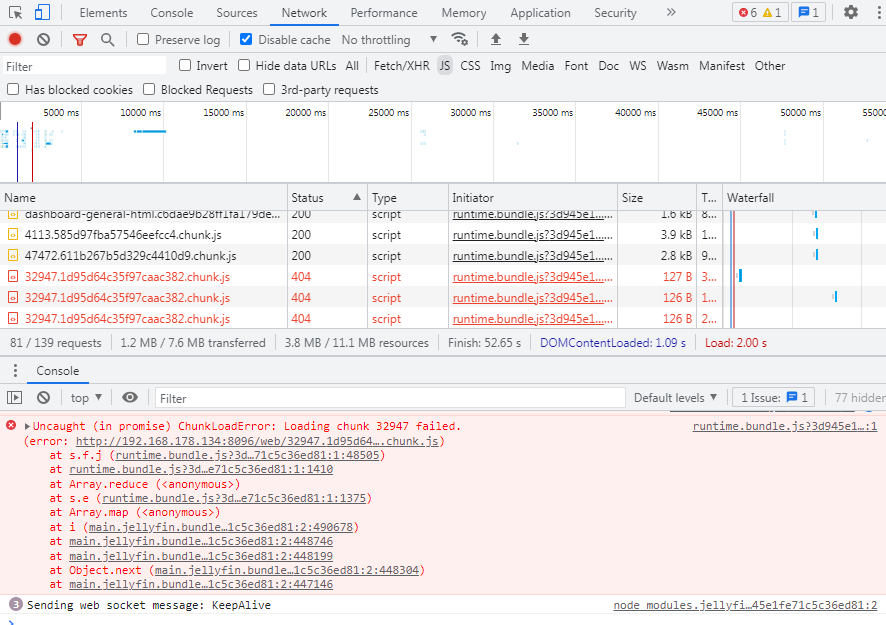Open network conditions wifi icon
The image size is (886, 625).
coord(460,39)
